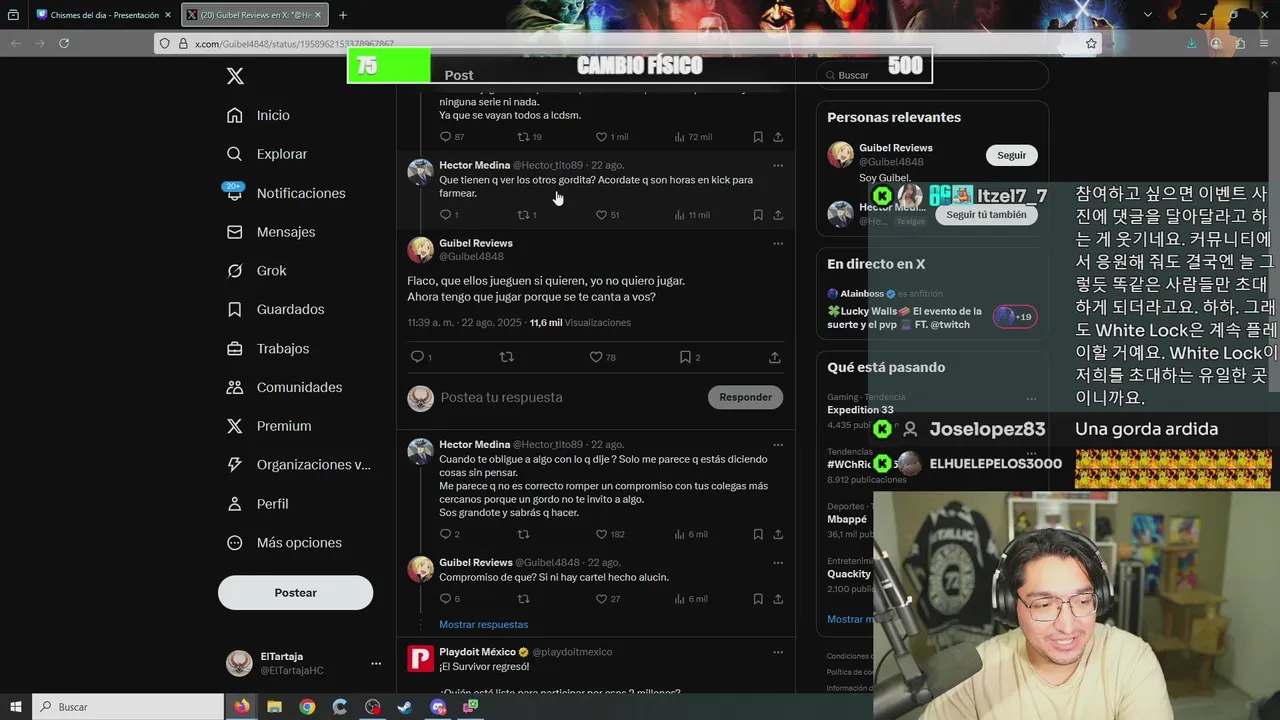Like Hector Medina's reply with 182 likes
Viewport: 1280px width, 720px height.
tap(610, 535)
